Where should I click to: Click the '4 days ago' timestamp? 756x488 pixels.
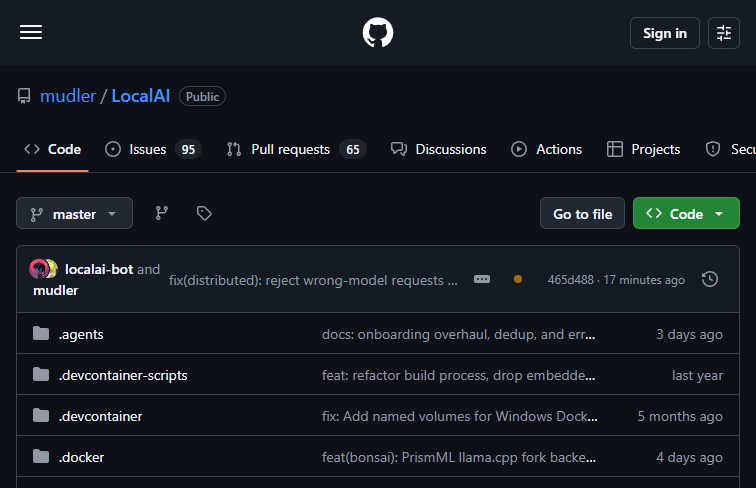pyautogui.click(x=689, y=457)
